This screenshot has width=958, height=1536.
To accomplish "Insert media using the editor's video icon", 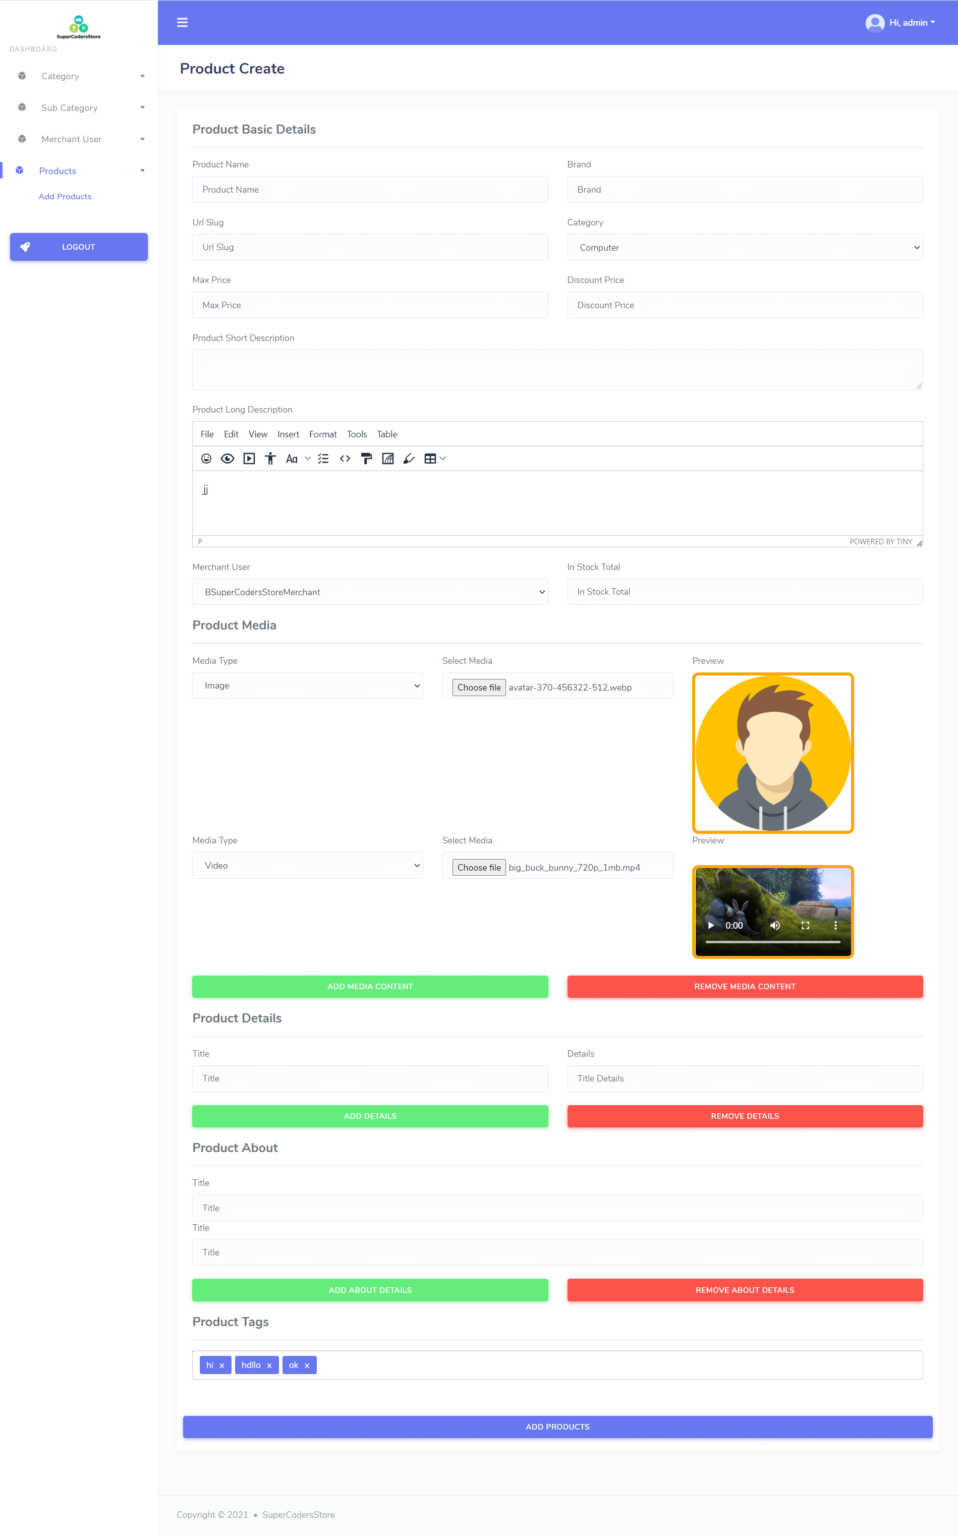I will tap(248, 458).
